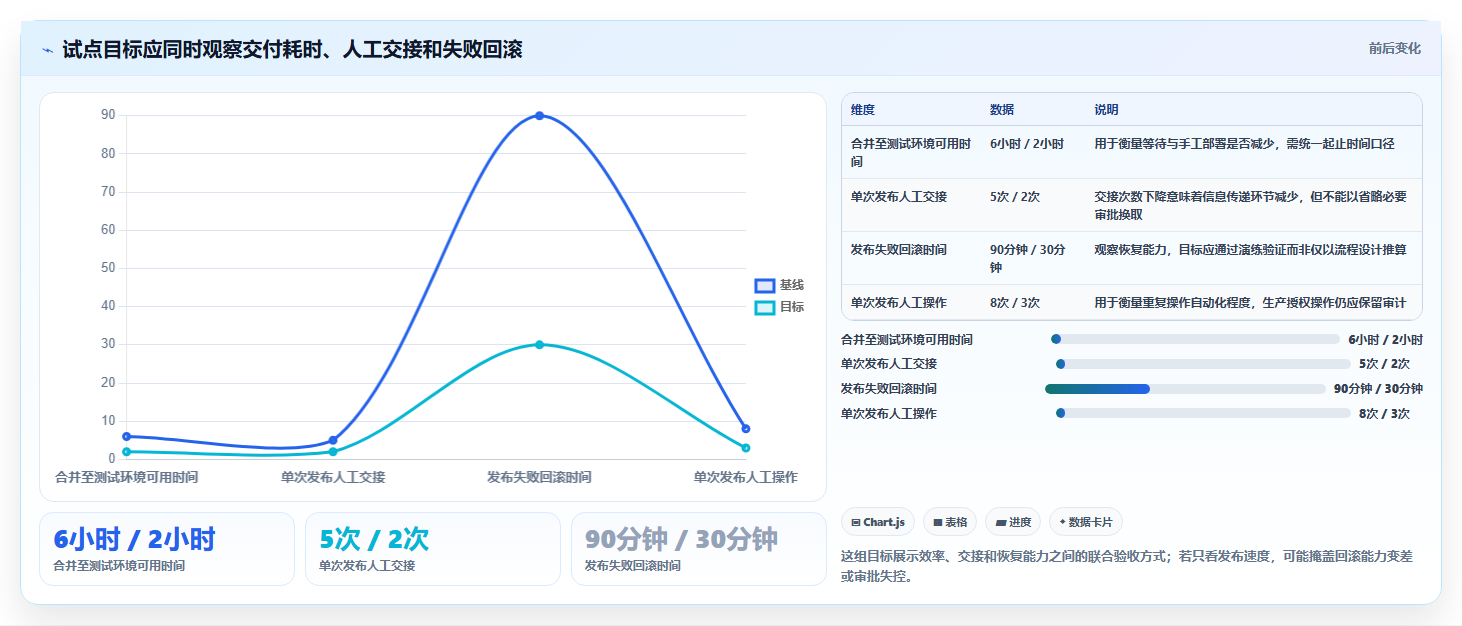Click description starting 用于衡量等待与手工部署
Screen dimensions: 1462x626
(x=1244, y=144)
